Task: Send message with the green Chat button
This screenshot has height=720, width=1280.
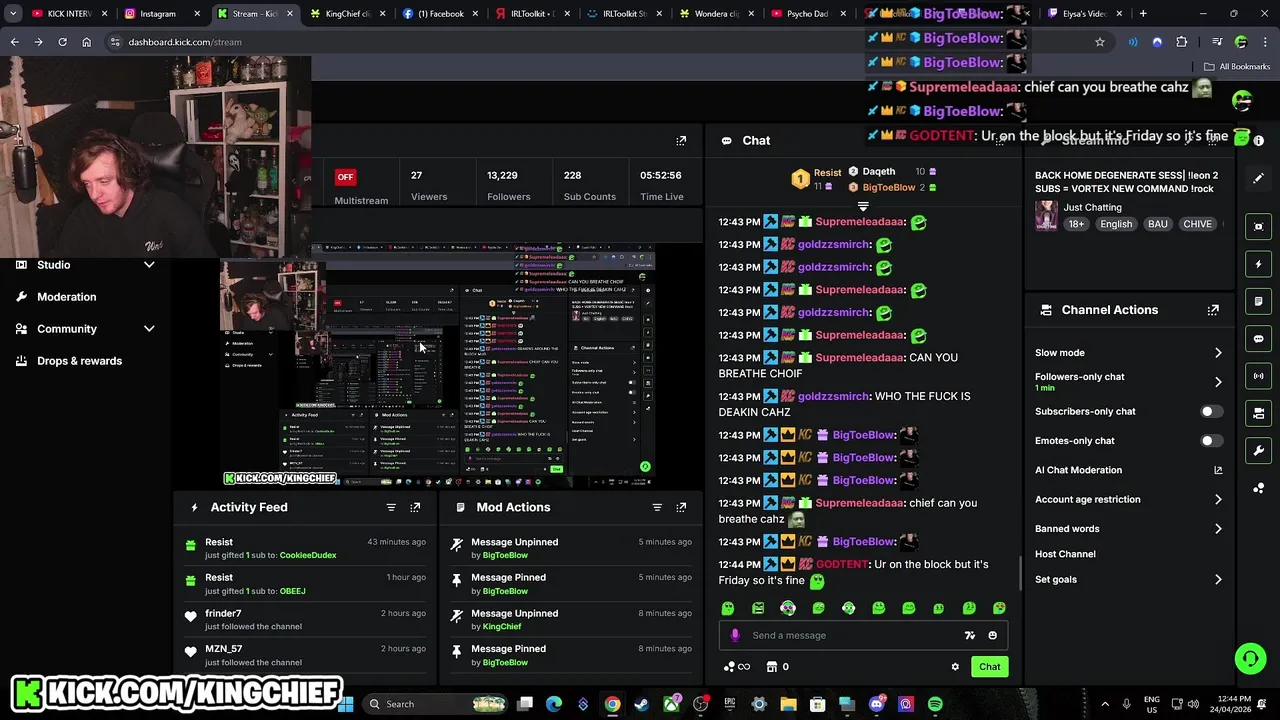Action: pos(989,667)
